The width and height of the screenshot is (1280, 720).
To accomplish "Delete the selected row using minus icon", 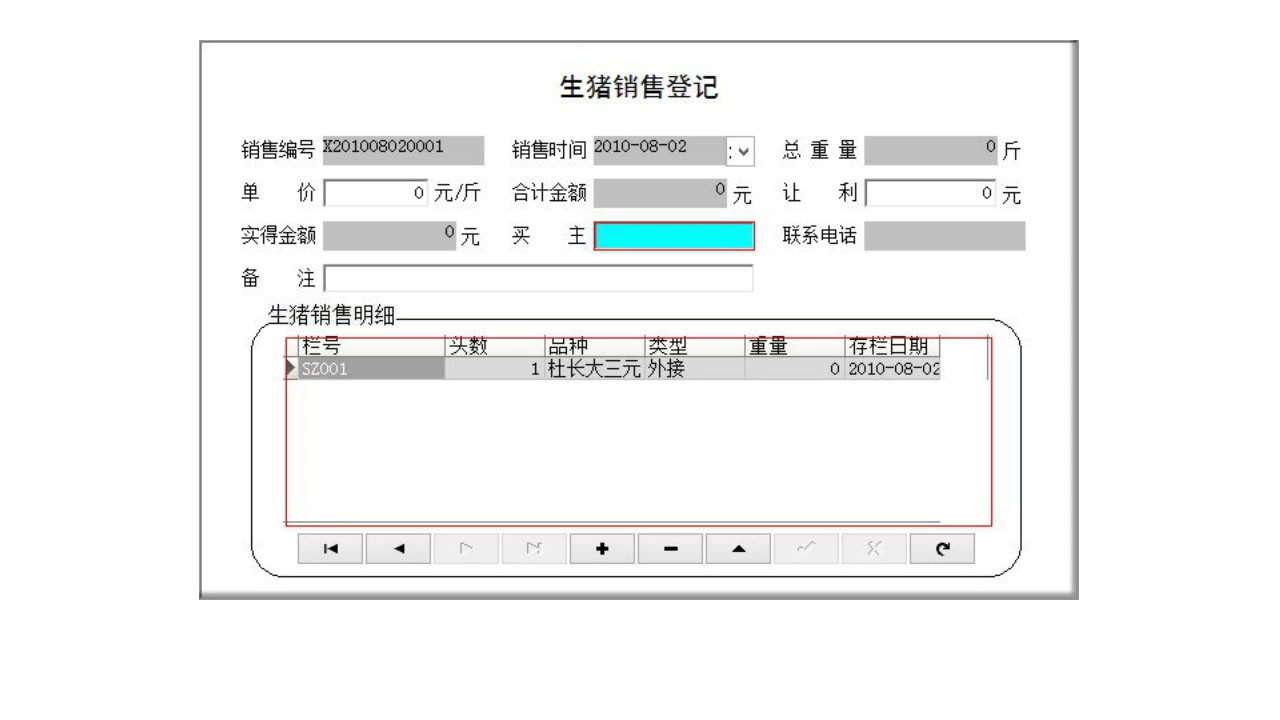I will coord(670,548).
